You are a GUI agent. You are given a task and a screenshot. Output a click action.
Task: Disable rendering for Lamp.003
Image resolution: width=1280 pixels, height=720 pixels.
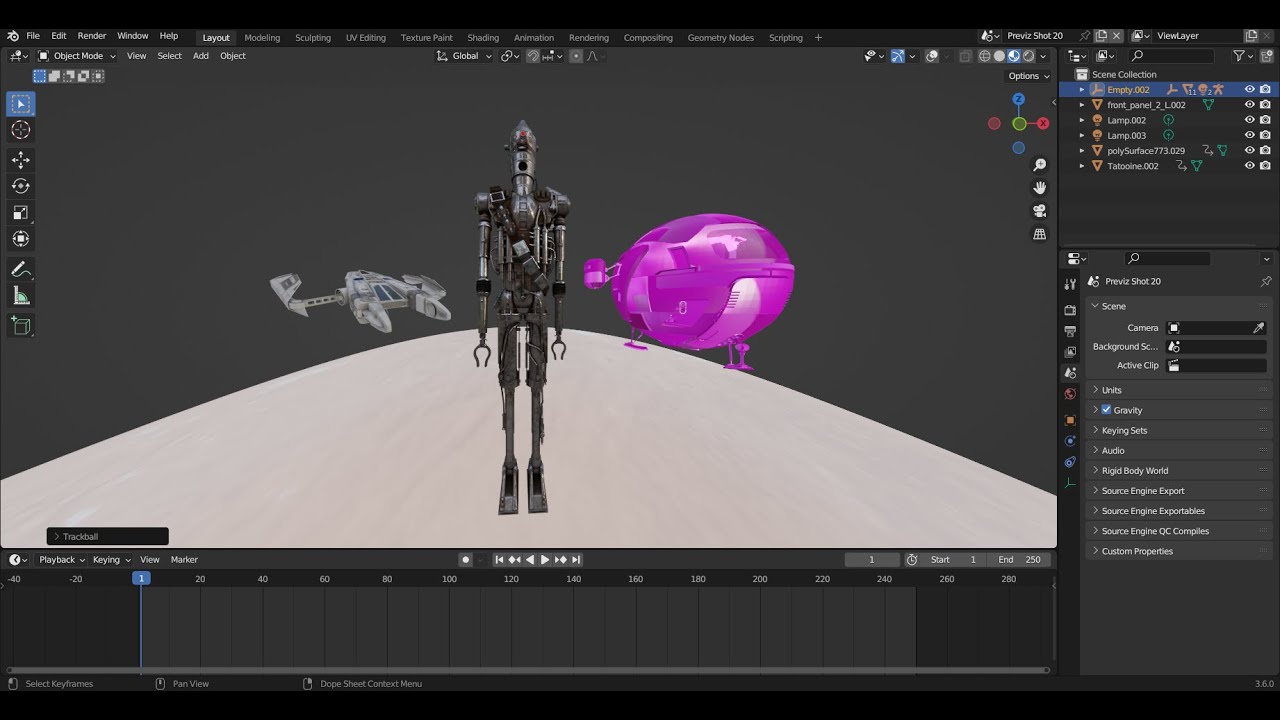1265,135
